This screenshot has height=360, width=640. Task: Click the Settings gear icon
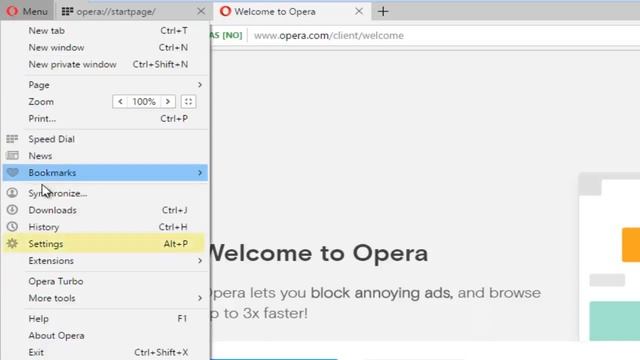pos(12,243)
